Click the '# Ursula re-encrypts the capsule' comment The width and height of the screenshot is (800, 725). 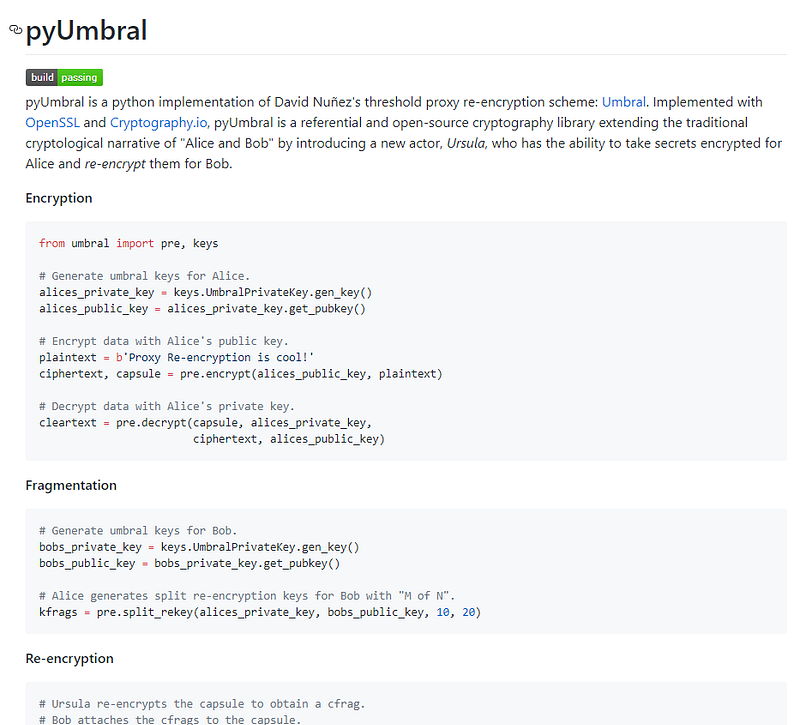coord(203,704)
